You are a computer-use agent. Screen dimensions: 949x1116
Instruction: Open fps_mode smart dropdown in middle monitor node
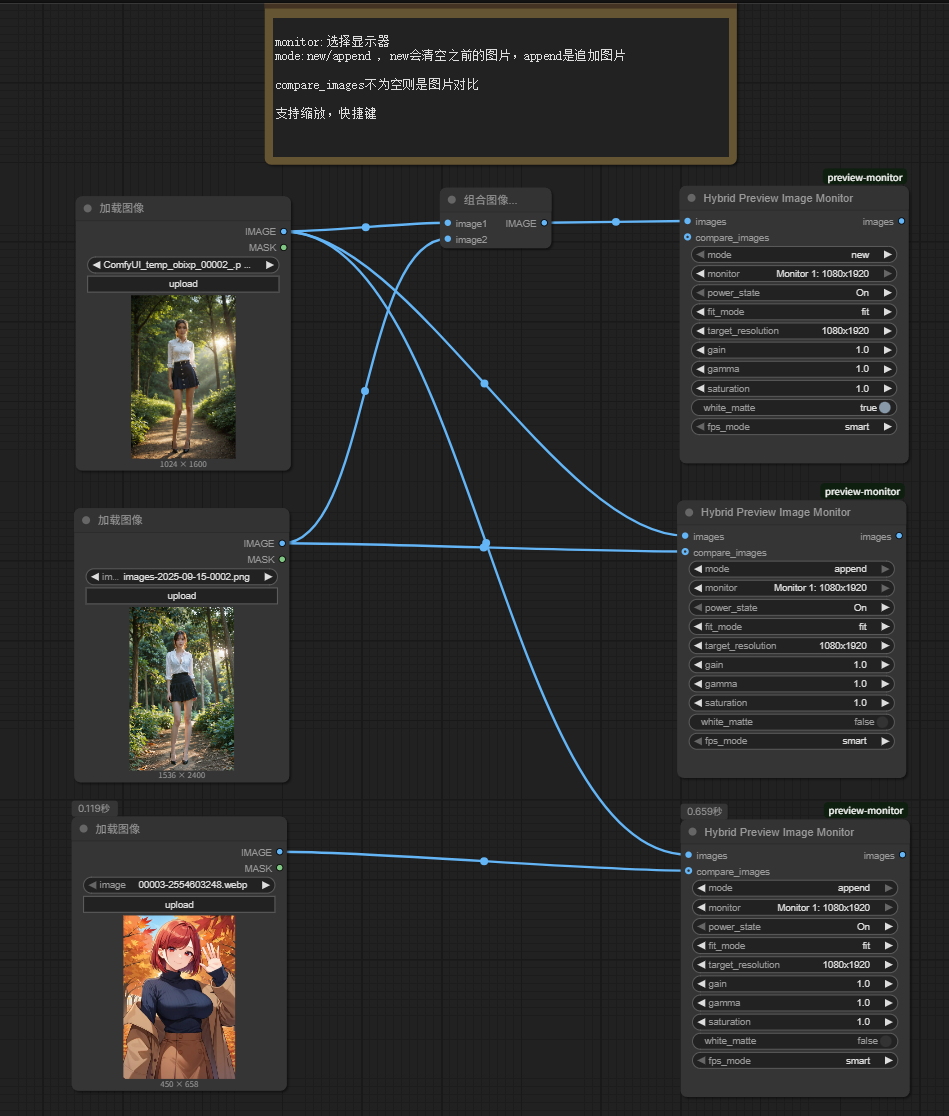[x=791, y=741]
